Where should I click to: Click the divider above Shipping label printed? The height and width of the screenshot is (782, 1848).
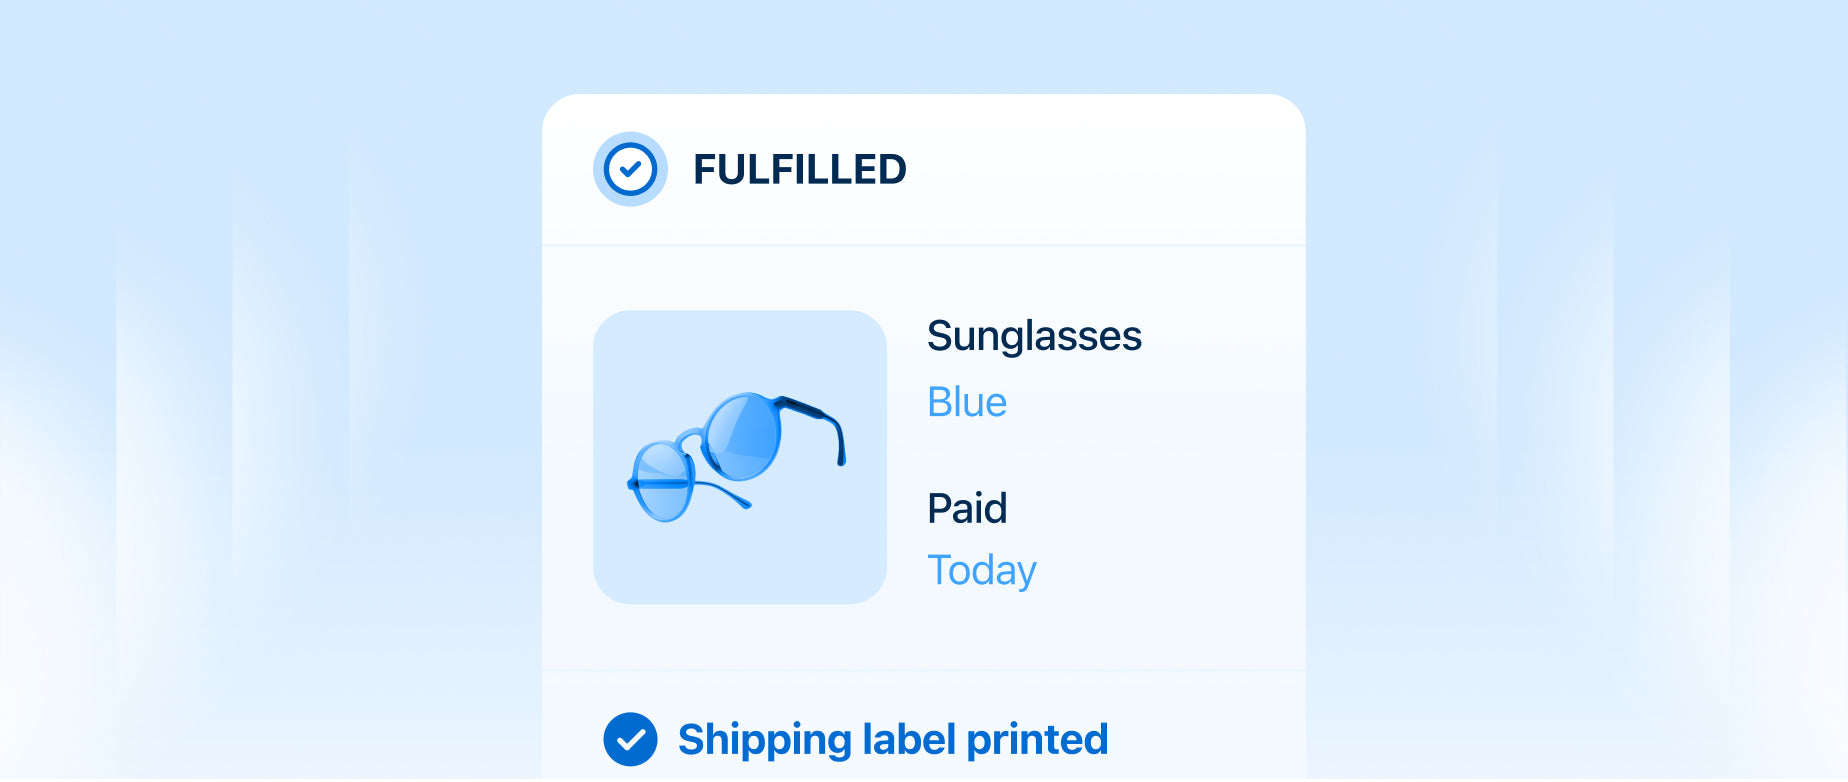pos(923,670)
